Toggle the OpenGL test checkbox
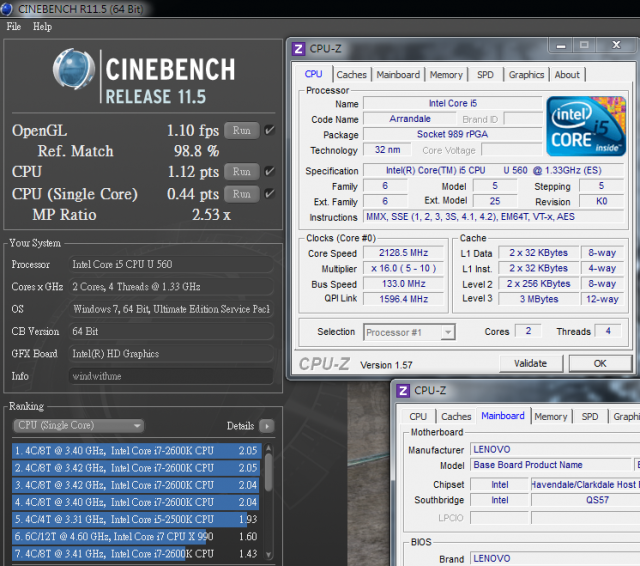The height and width of the screenshot is (566, 640). (269, 131)
